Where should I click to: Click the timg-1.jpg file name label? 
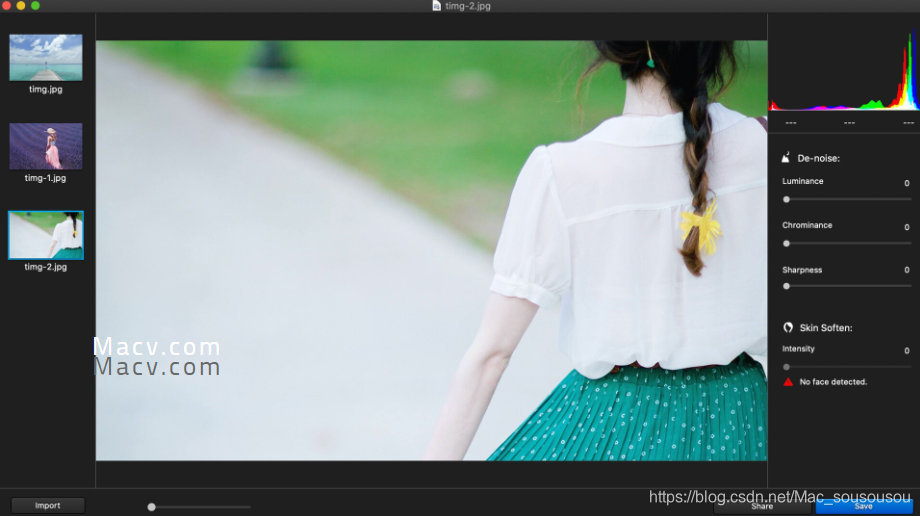(46, 178)
